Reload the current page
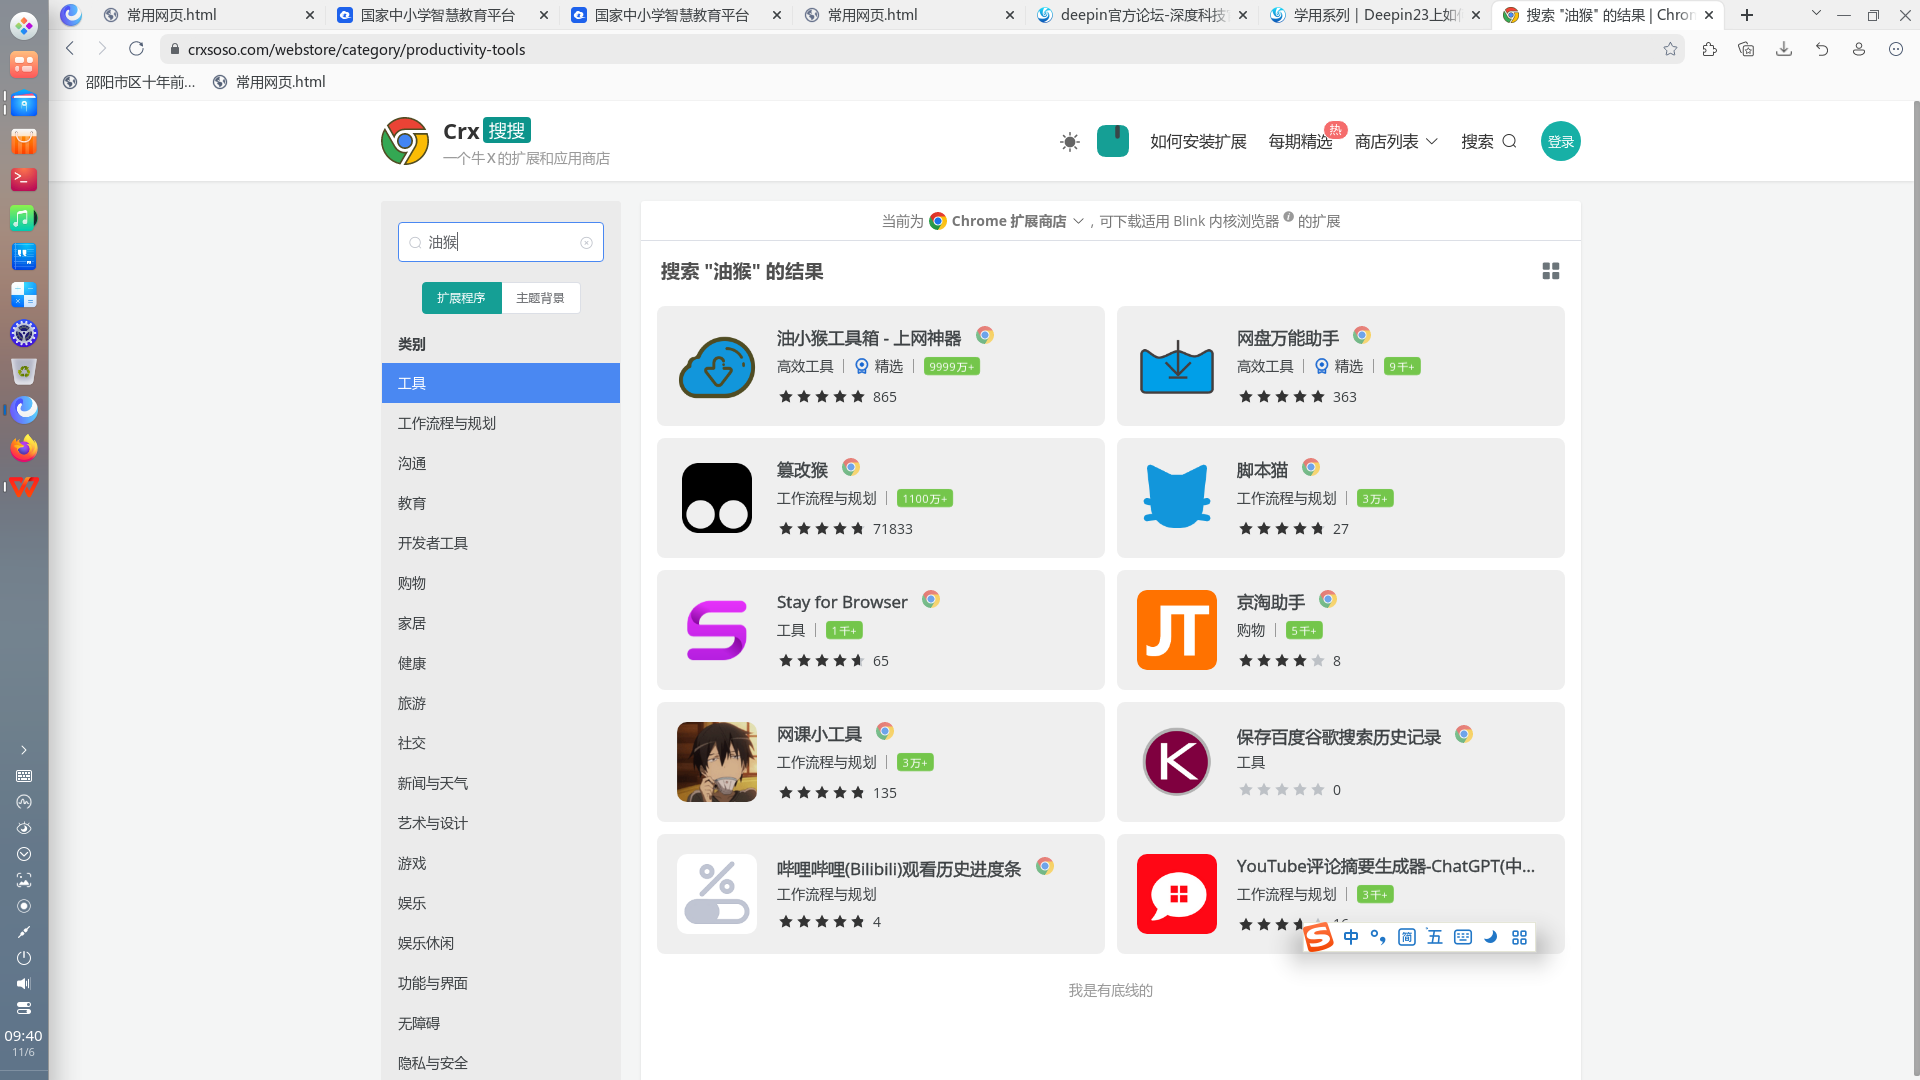This screenshot has width=1920, height=1080. tap(137, 49)
